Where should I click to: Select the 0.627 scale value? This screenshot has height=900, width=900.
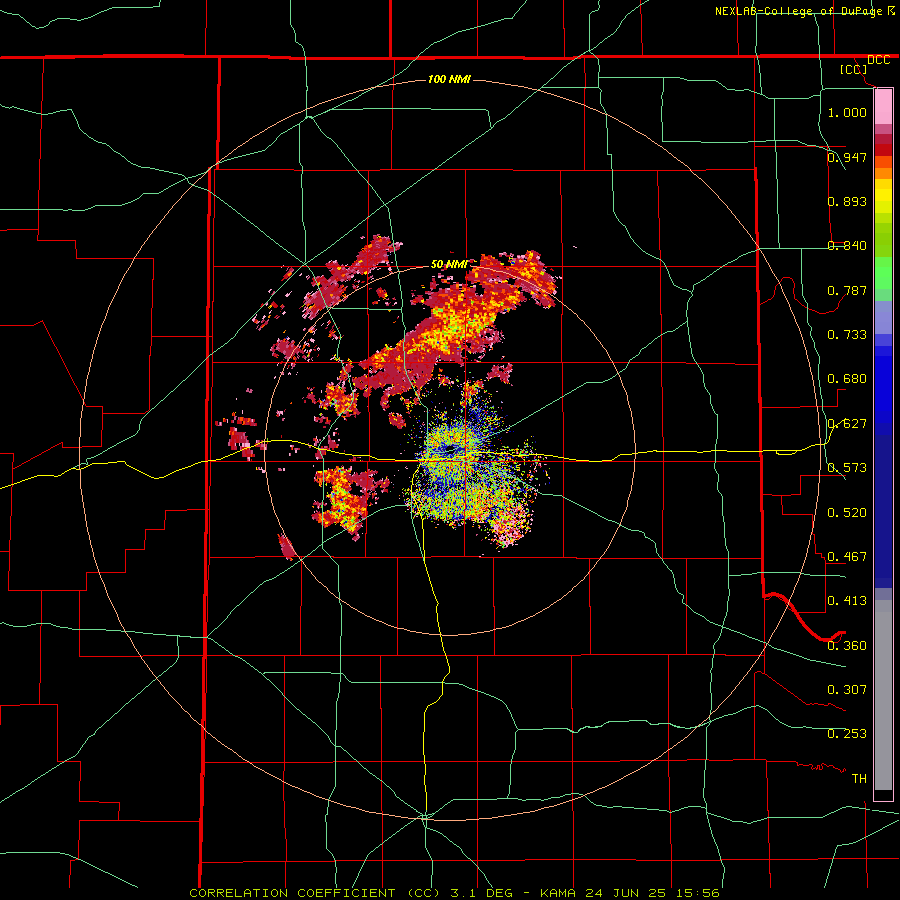tap(847, 424)
